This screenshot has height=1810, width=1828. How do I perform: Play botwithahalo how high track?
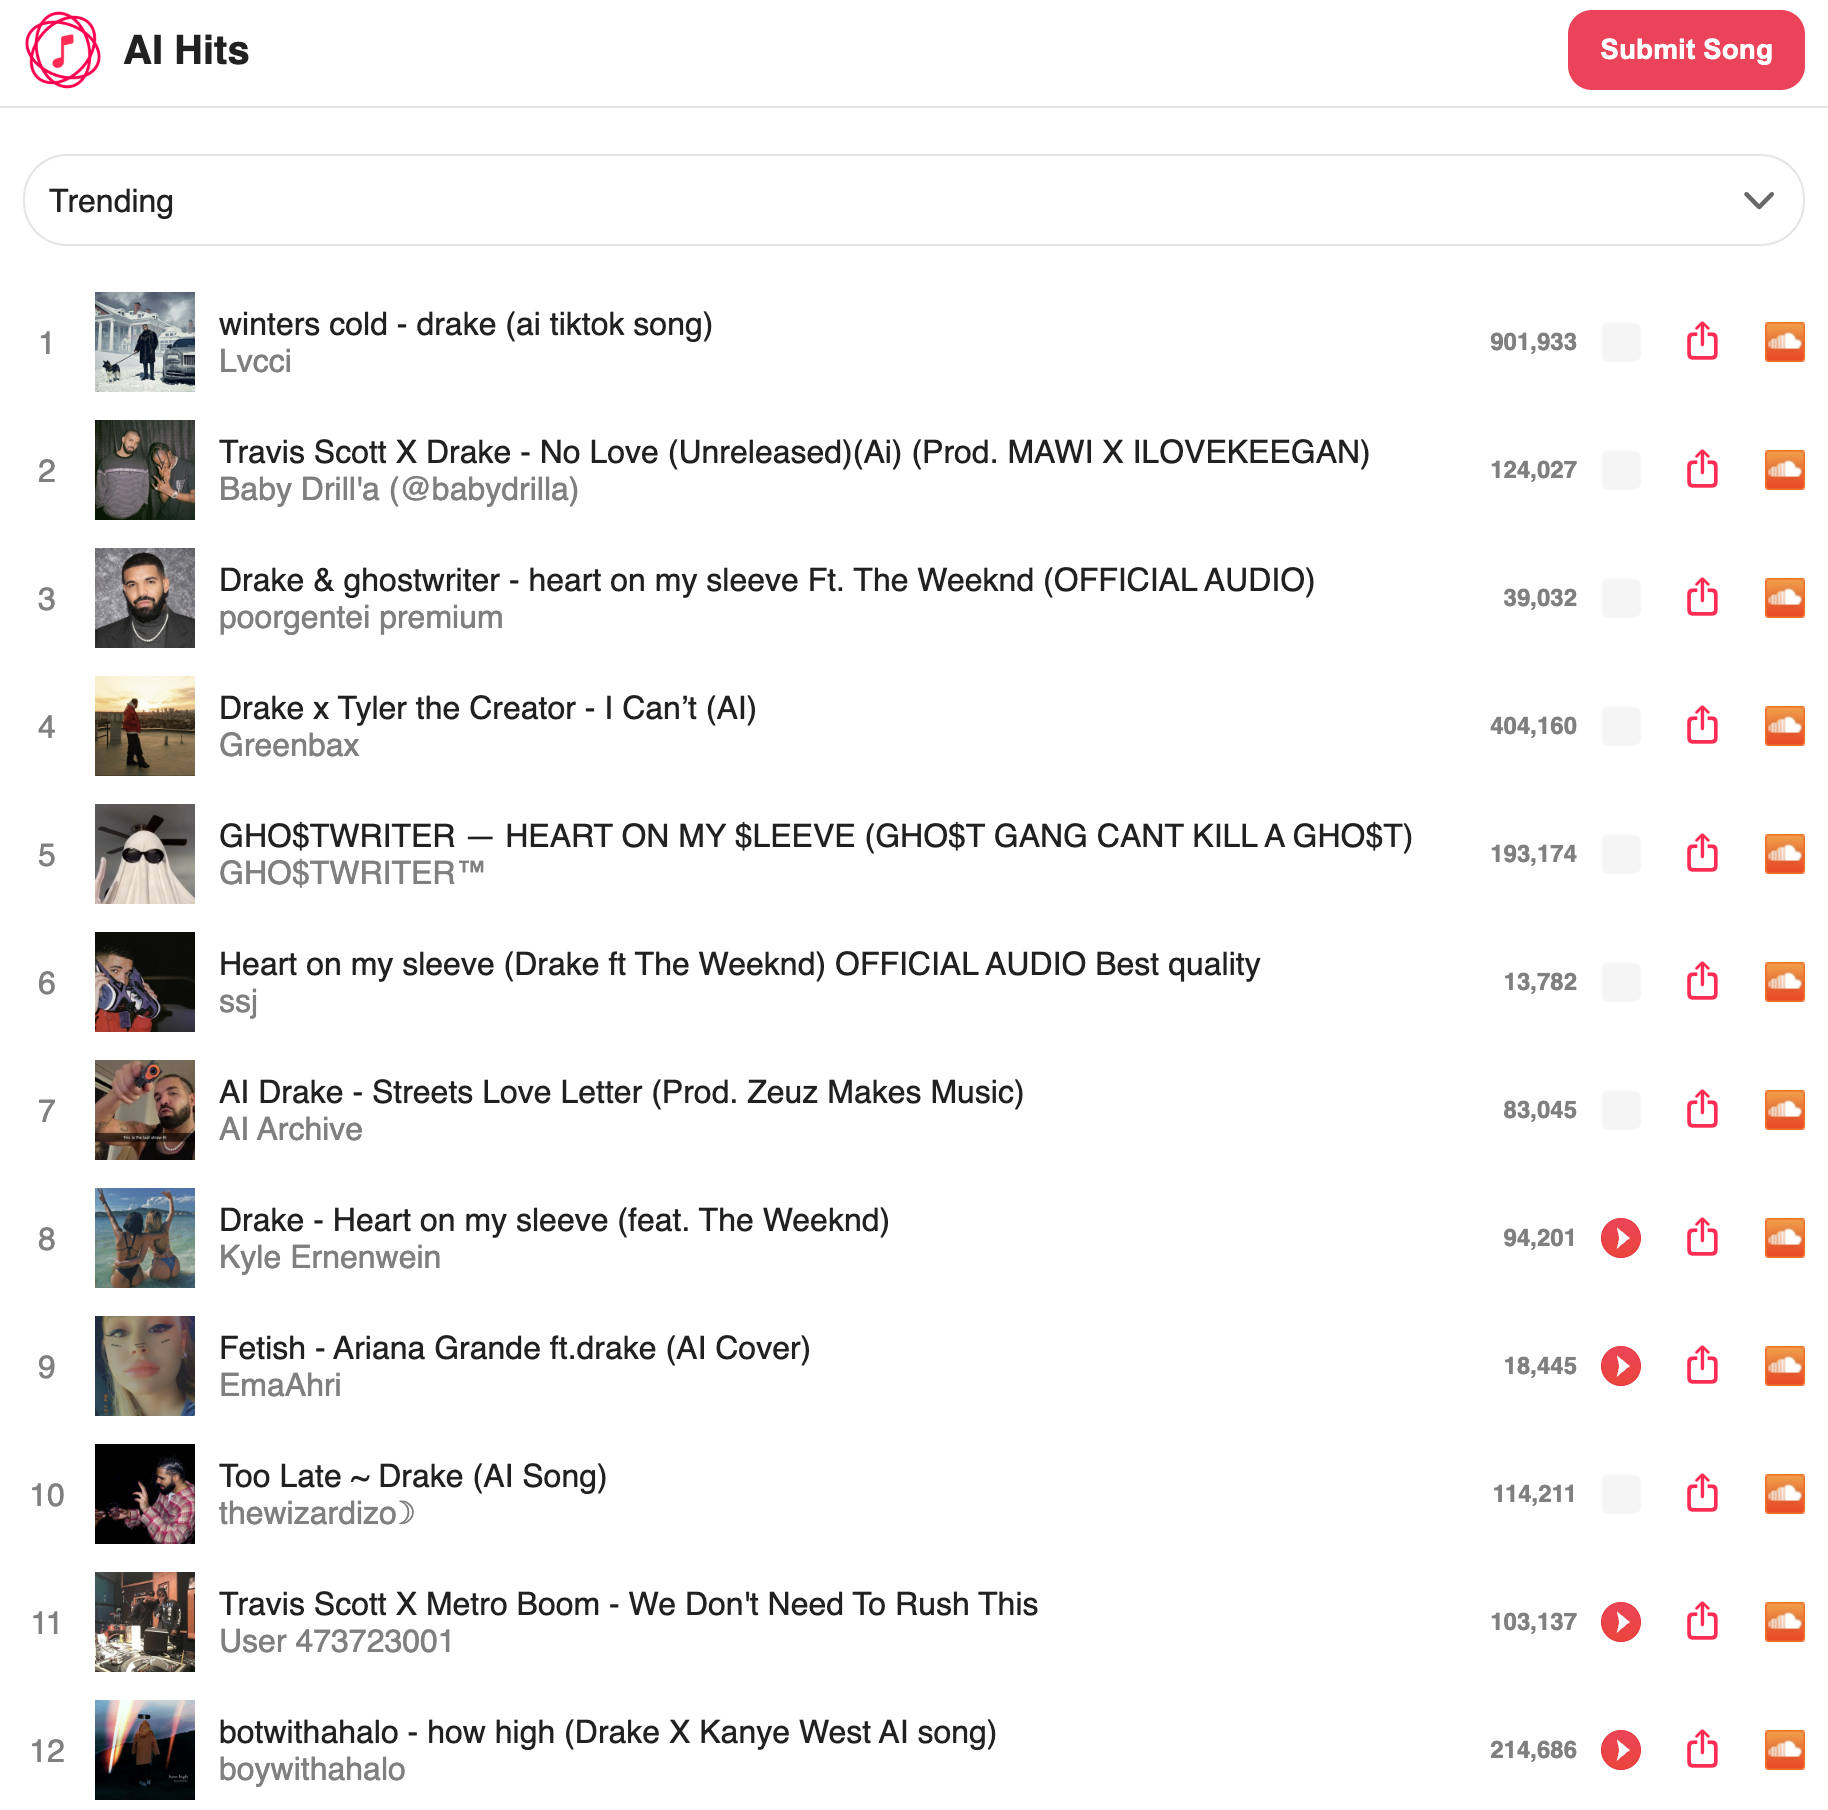[x=1621, y=1750]
